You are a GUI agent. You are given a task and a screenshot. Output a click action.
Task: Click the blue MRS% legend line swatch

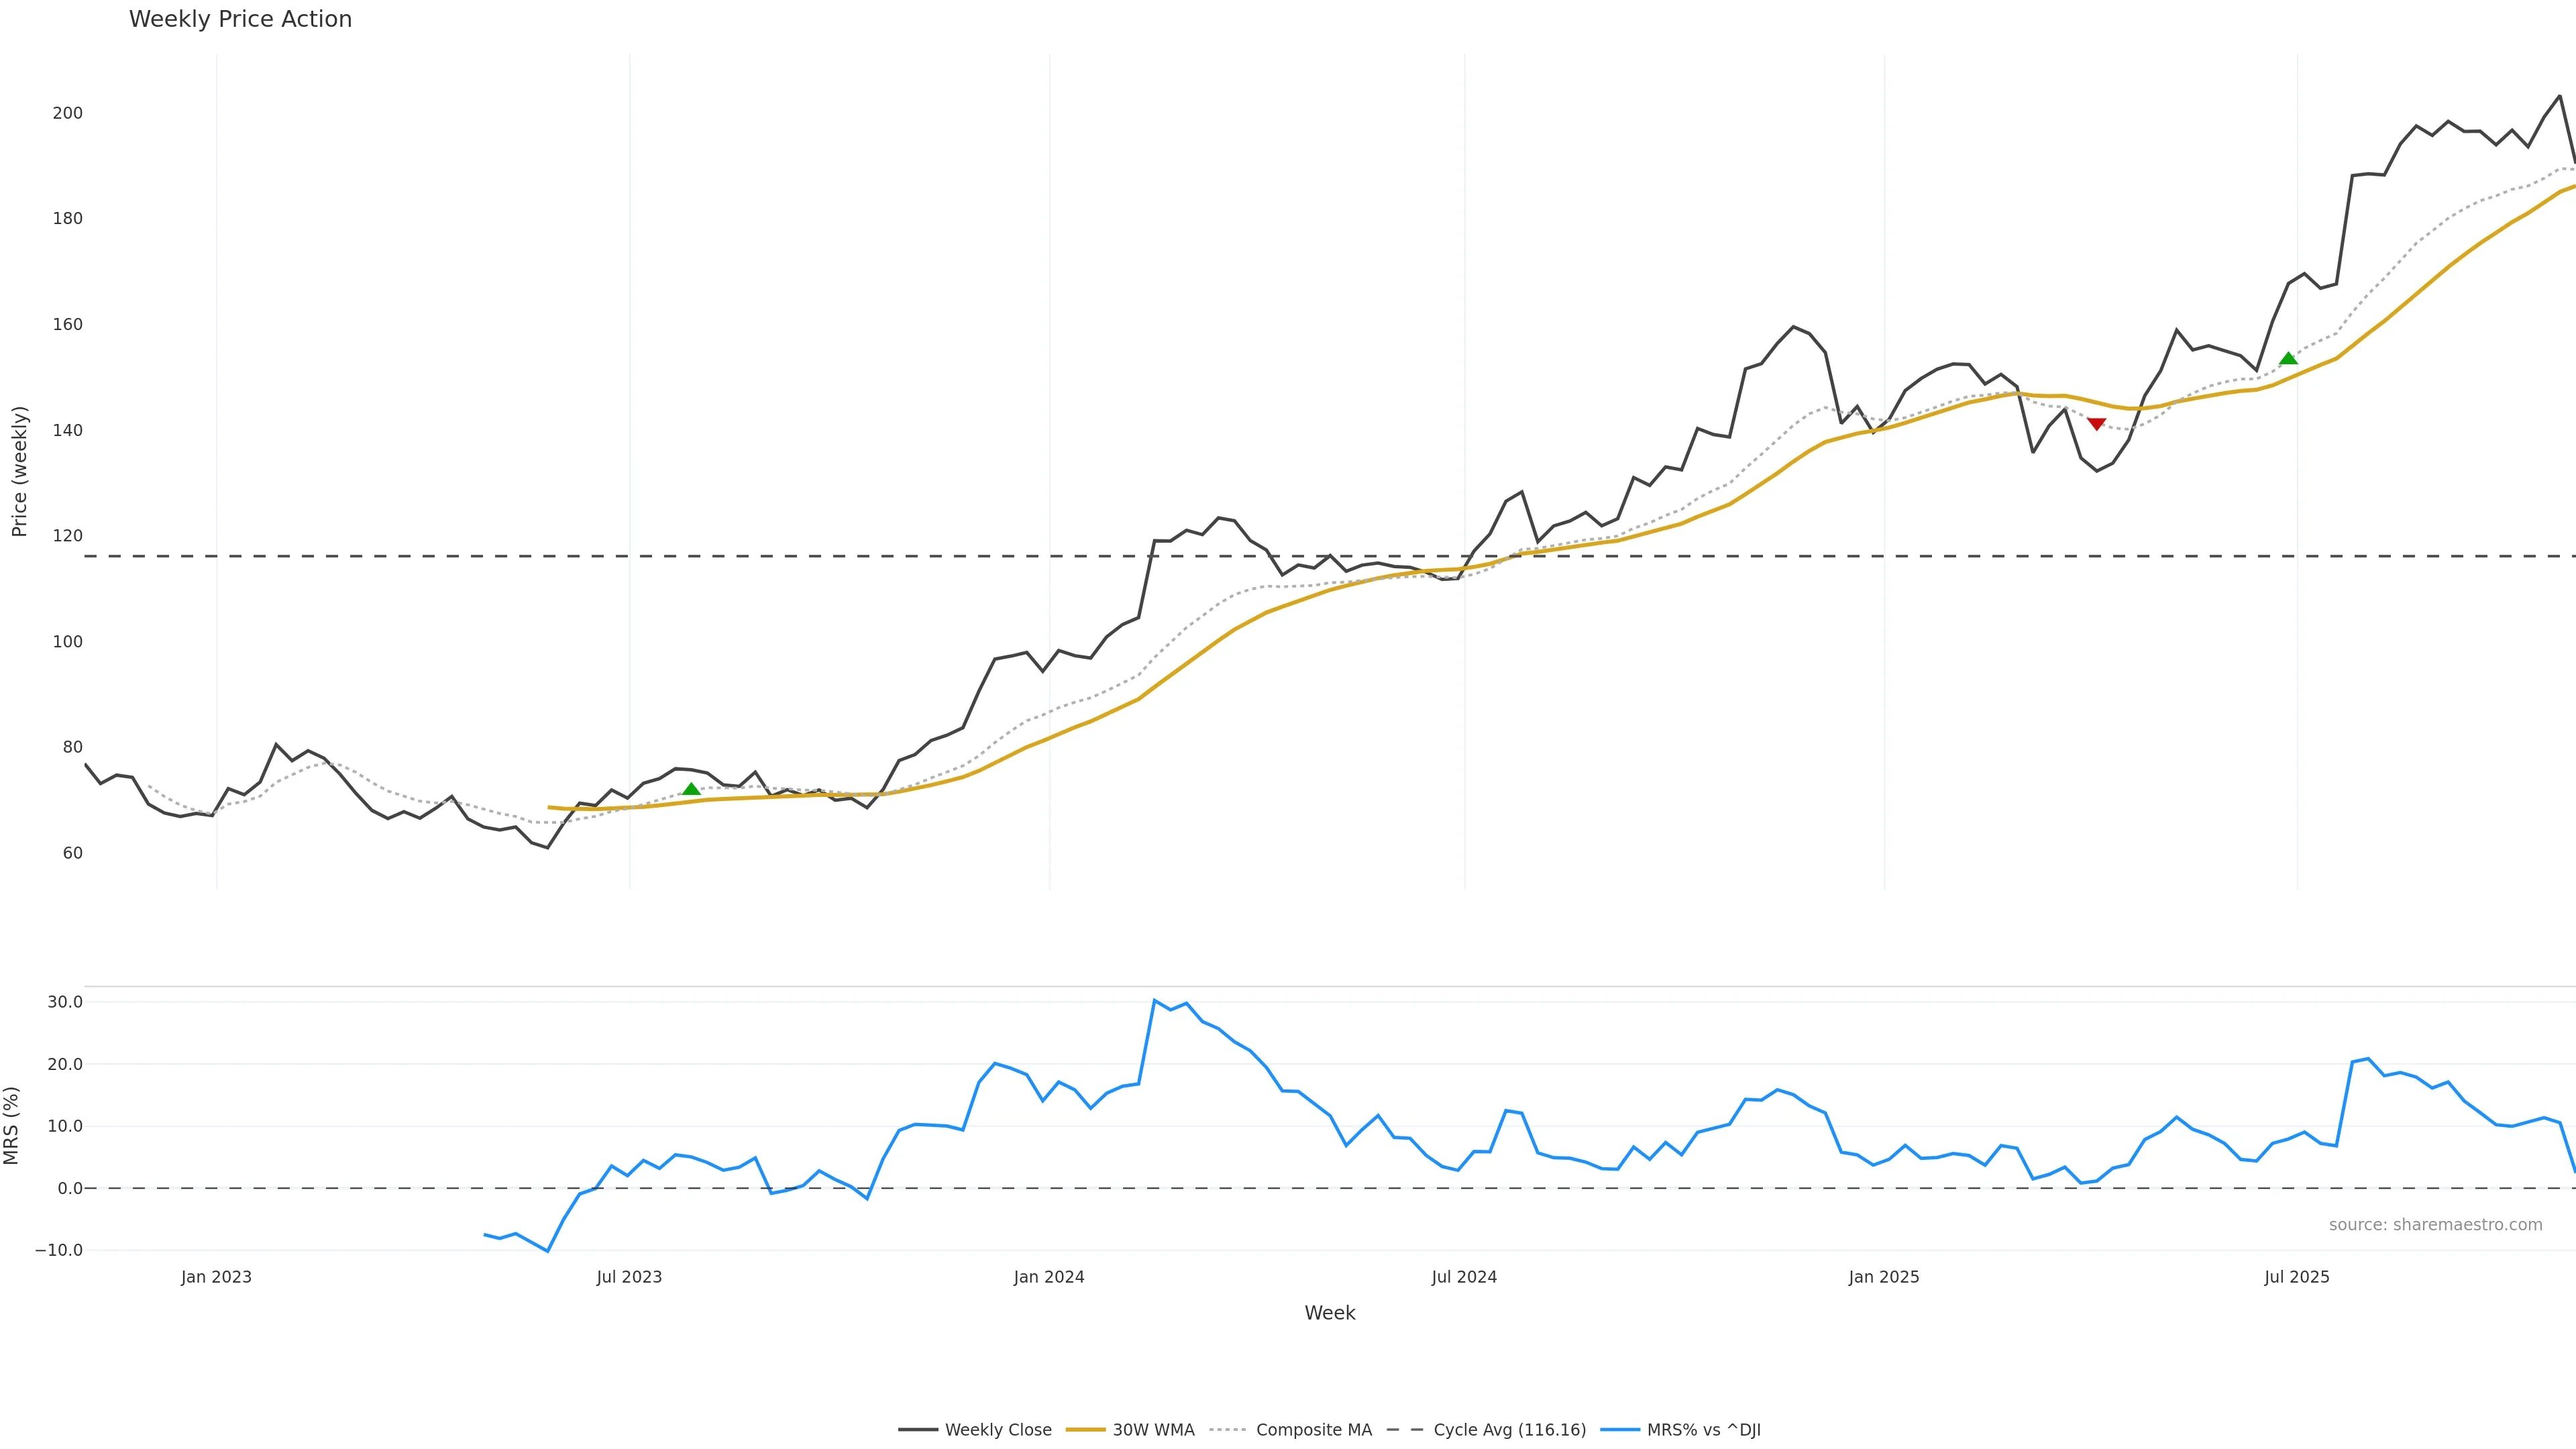click(x=1620, y=1430)
